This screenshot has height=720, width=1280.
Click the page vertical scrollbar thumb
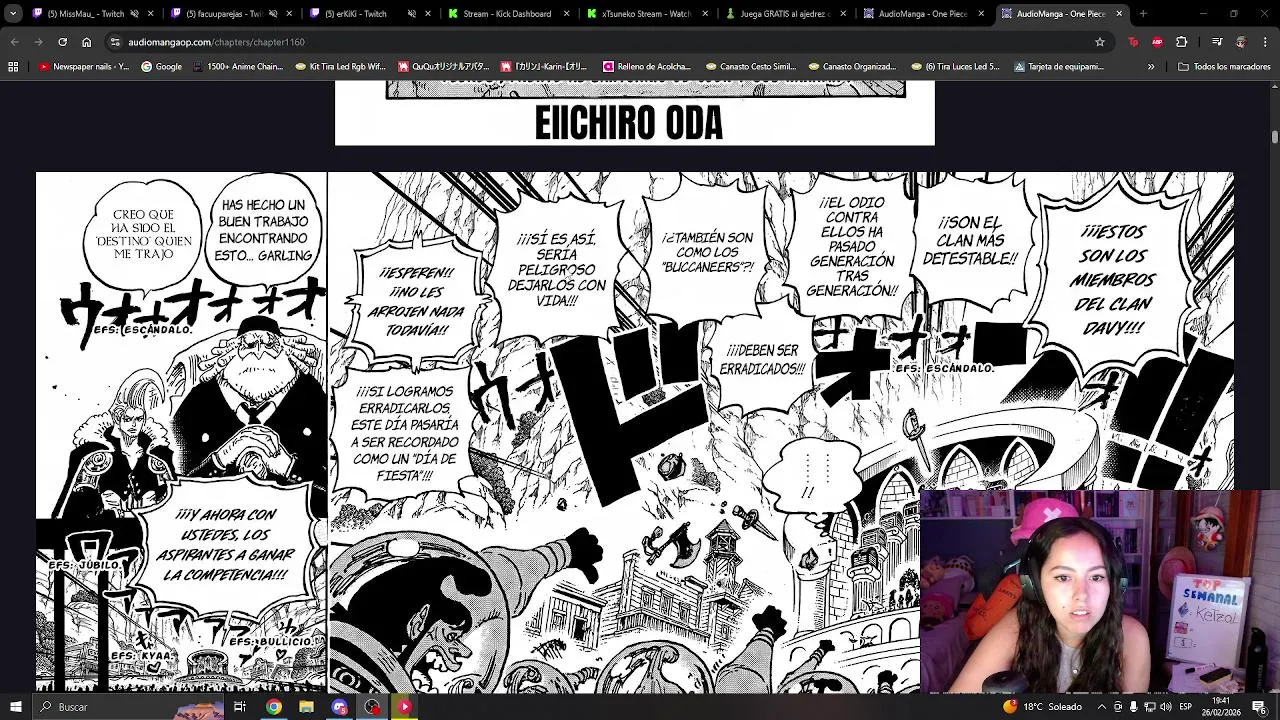[x=1275, y=135]
